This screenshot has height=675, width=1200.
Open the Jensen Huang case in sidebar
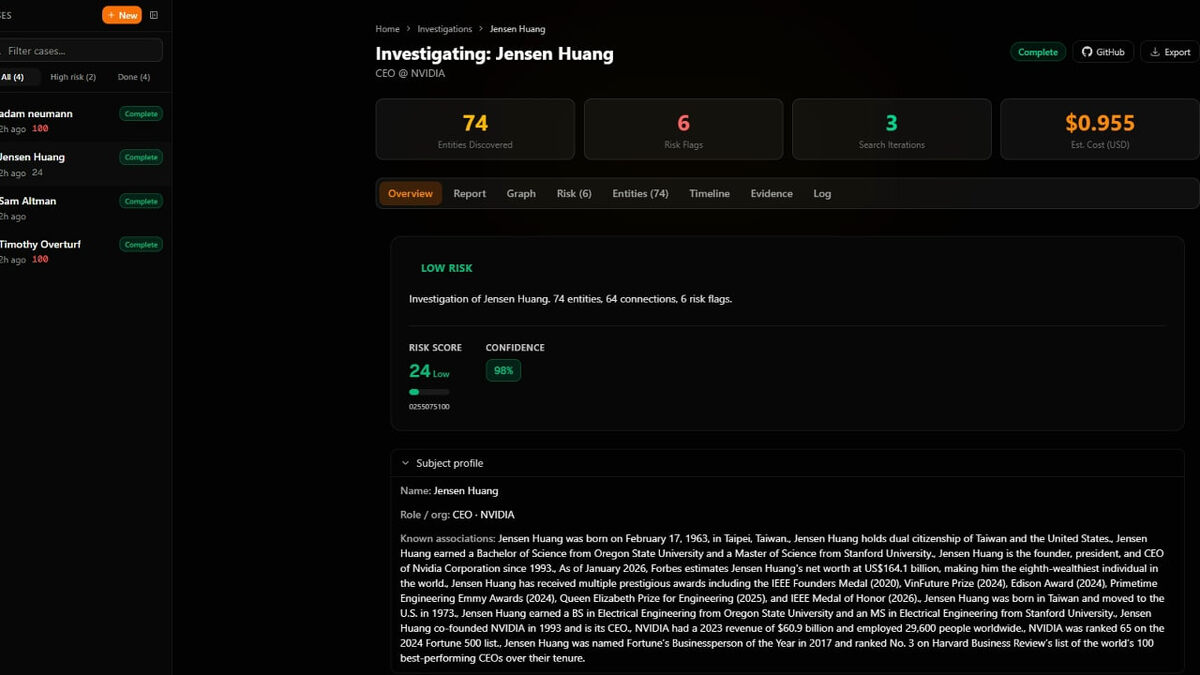(83, 164)
